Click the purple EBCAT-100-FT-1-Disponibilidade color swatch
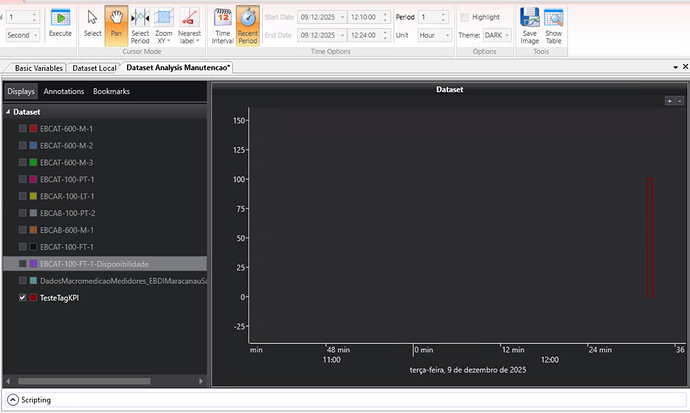 point(33,264)
